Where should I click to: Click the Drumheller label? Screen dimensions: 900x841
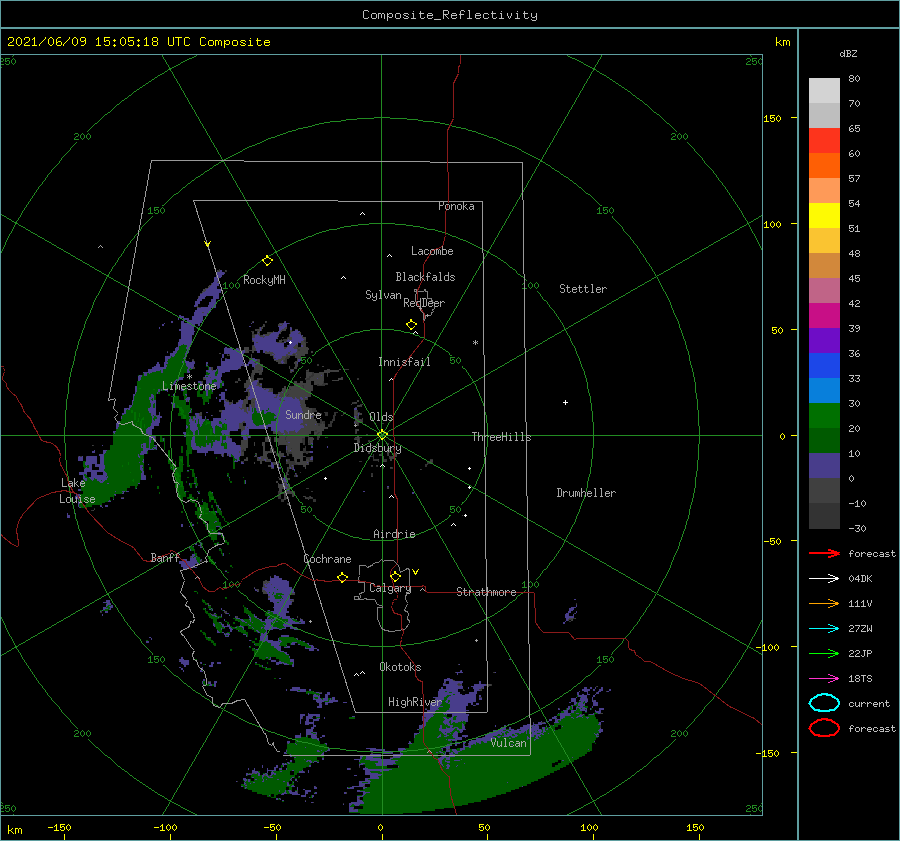(586, 493)
